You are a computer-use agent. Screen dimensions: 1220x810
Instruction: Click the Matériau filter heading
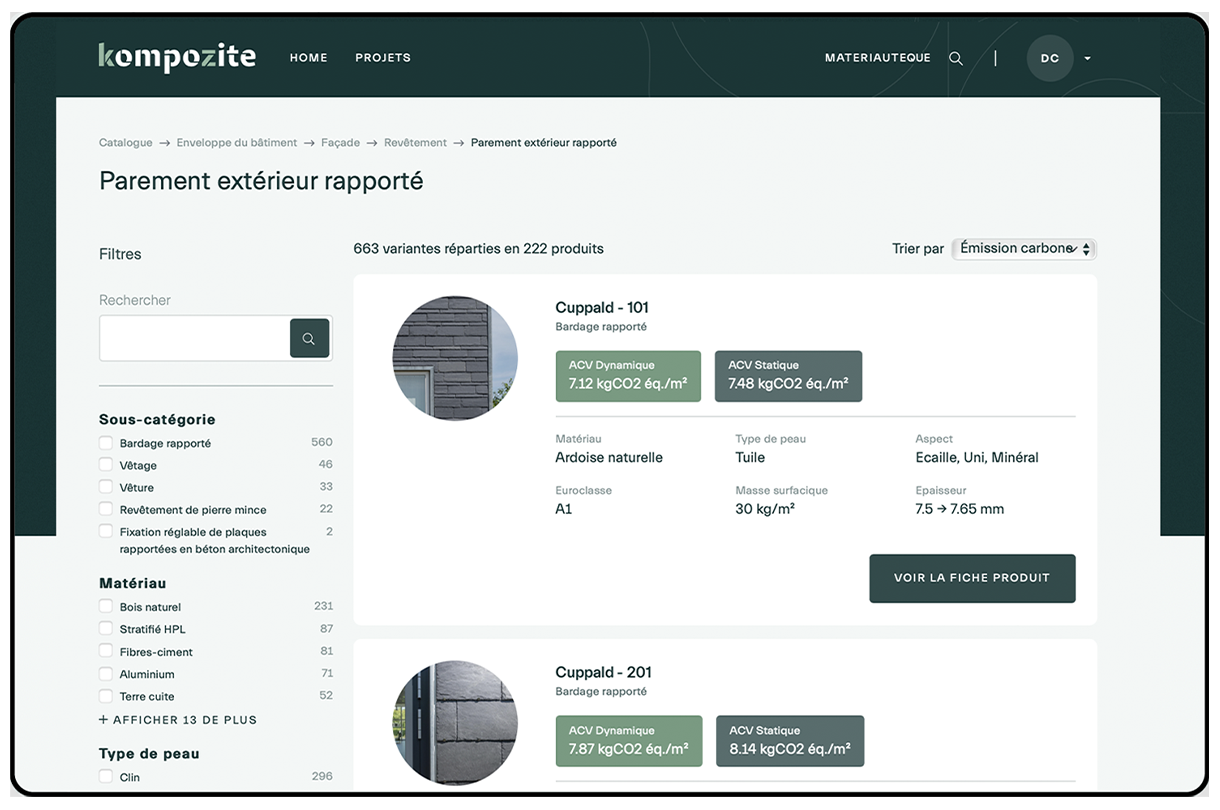(132, 583)
